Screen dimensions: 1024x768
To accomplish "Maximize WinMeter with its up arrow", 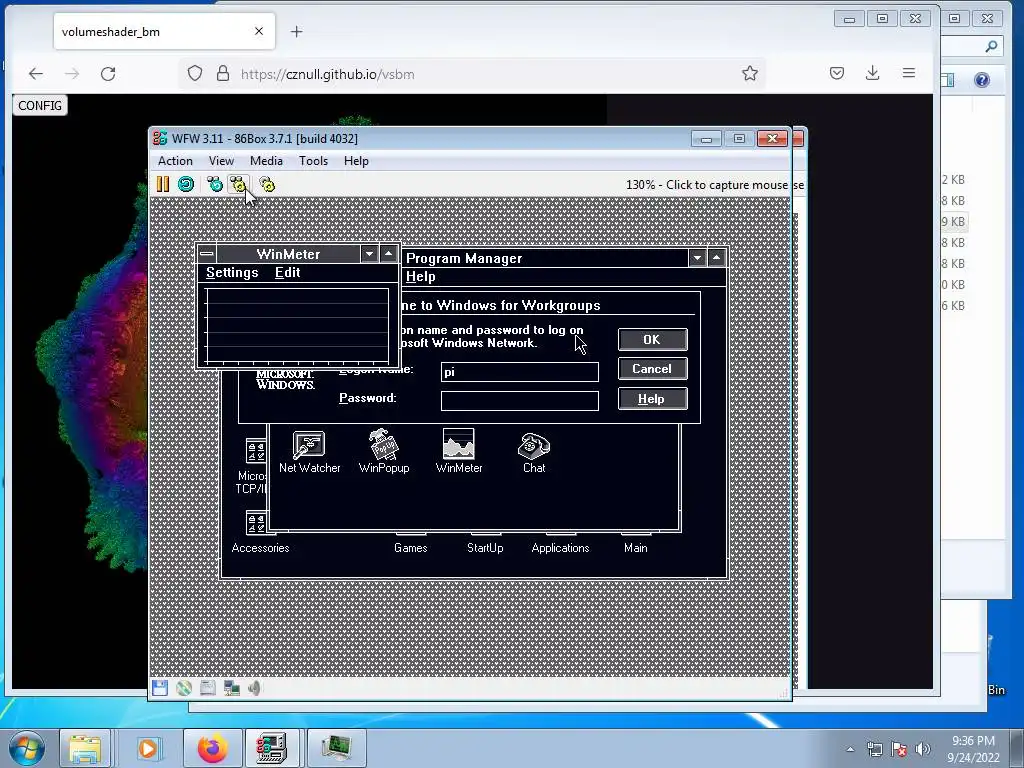I will coord(389,253).
